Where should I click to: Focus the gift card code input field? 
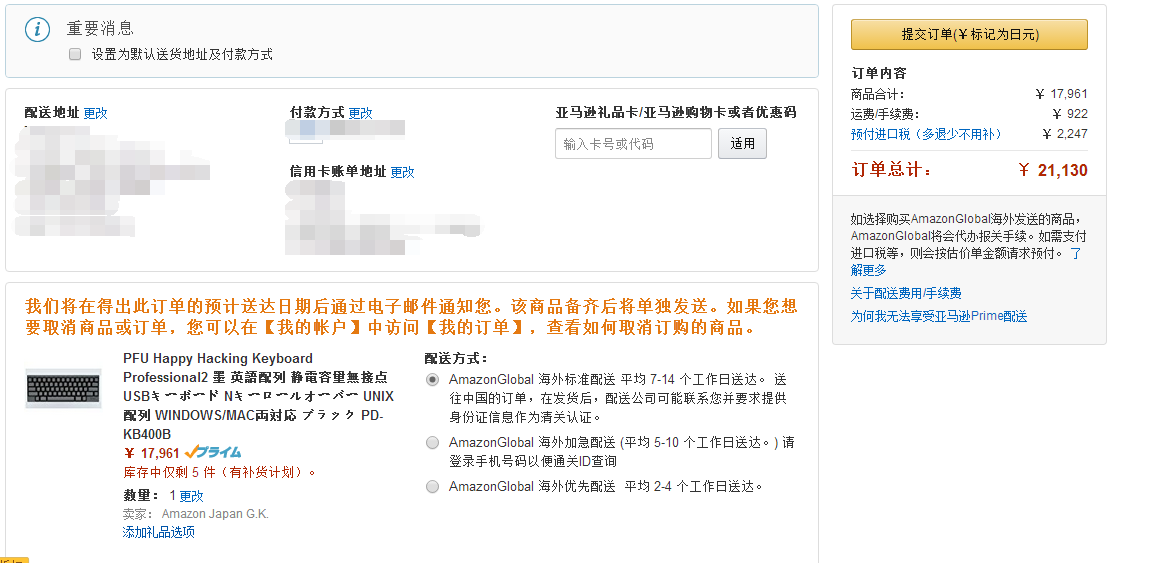click(x=633, y=143)
